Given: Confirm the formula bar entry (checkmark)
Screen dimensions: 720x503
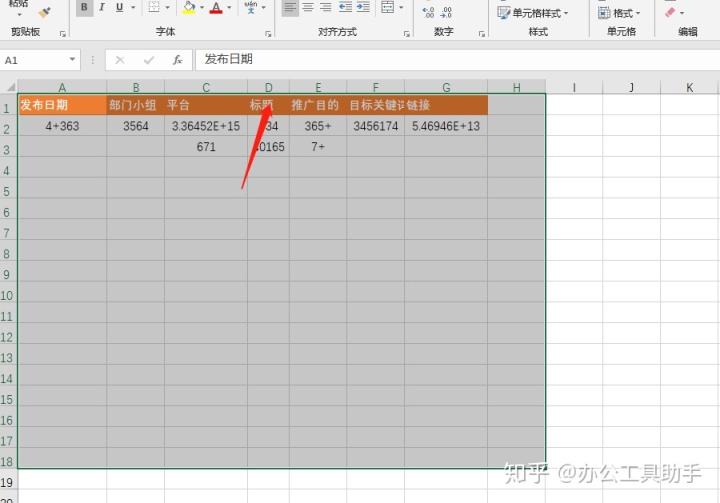Looking at the screenshot, I should click(149, 60).
